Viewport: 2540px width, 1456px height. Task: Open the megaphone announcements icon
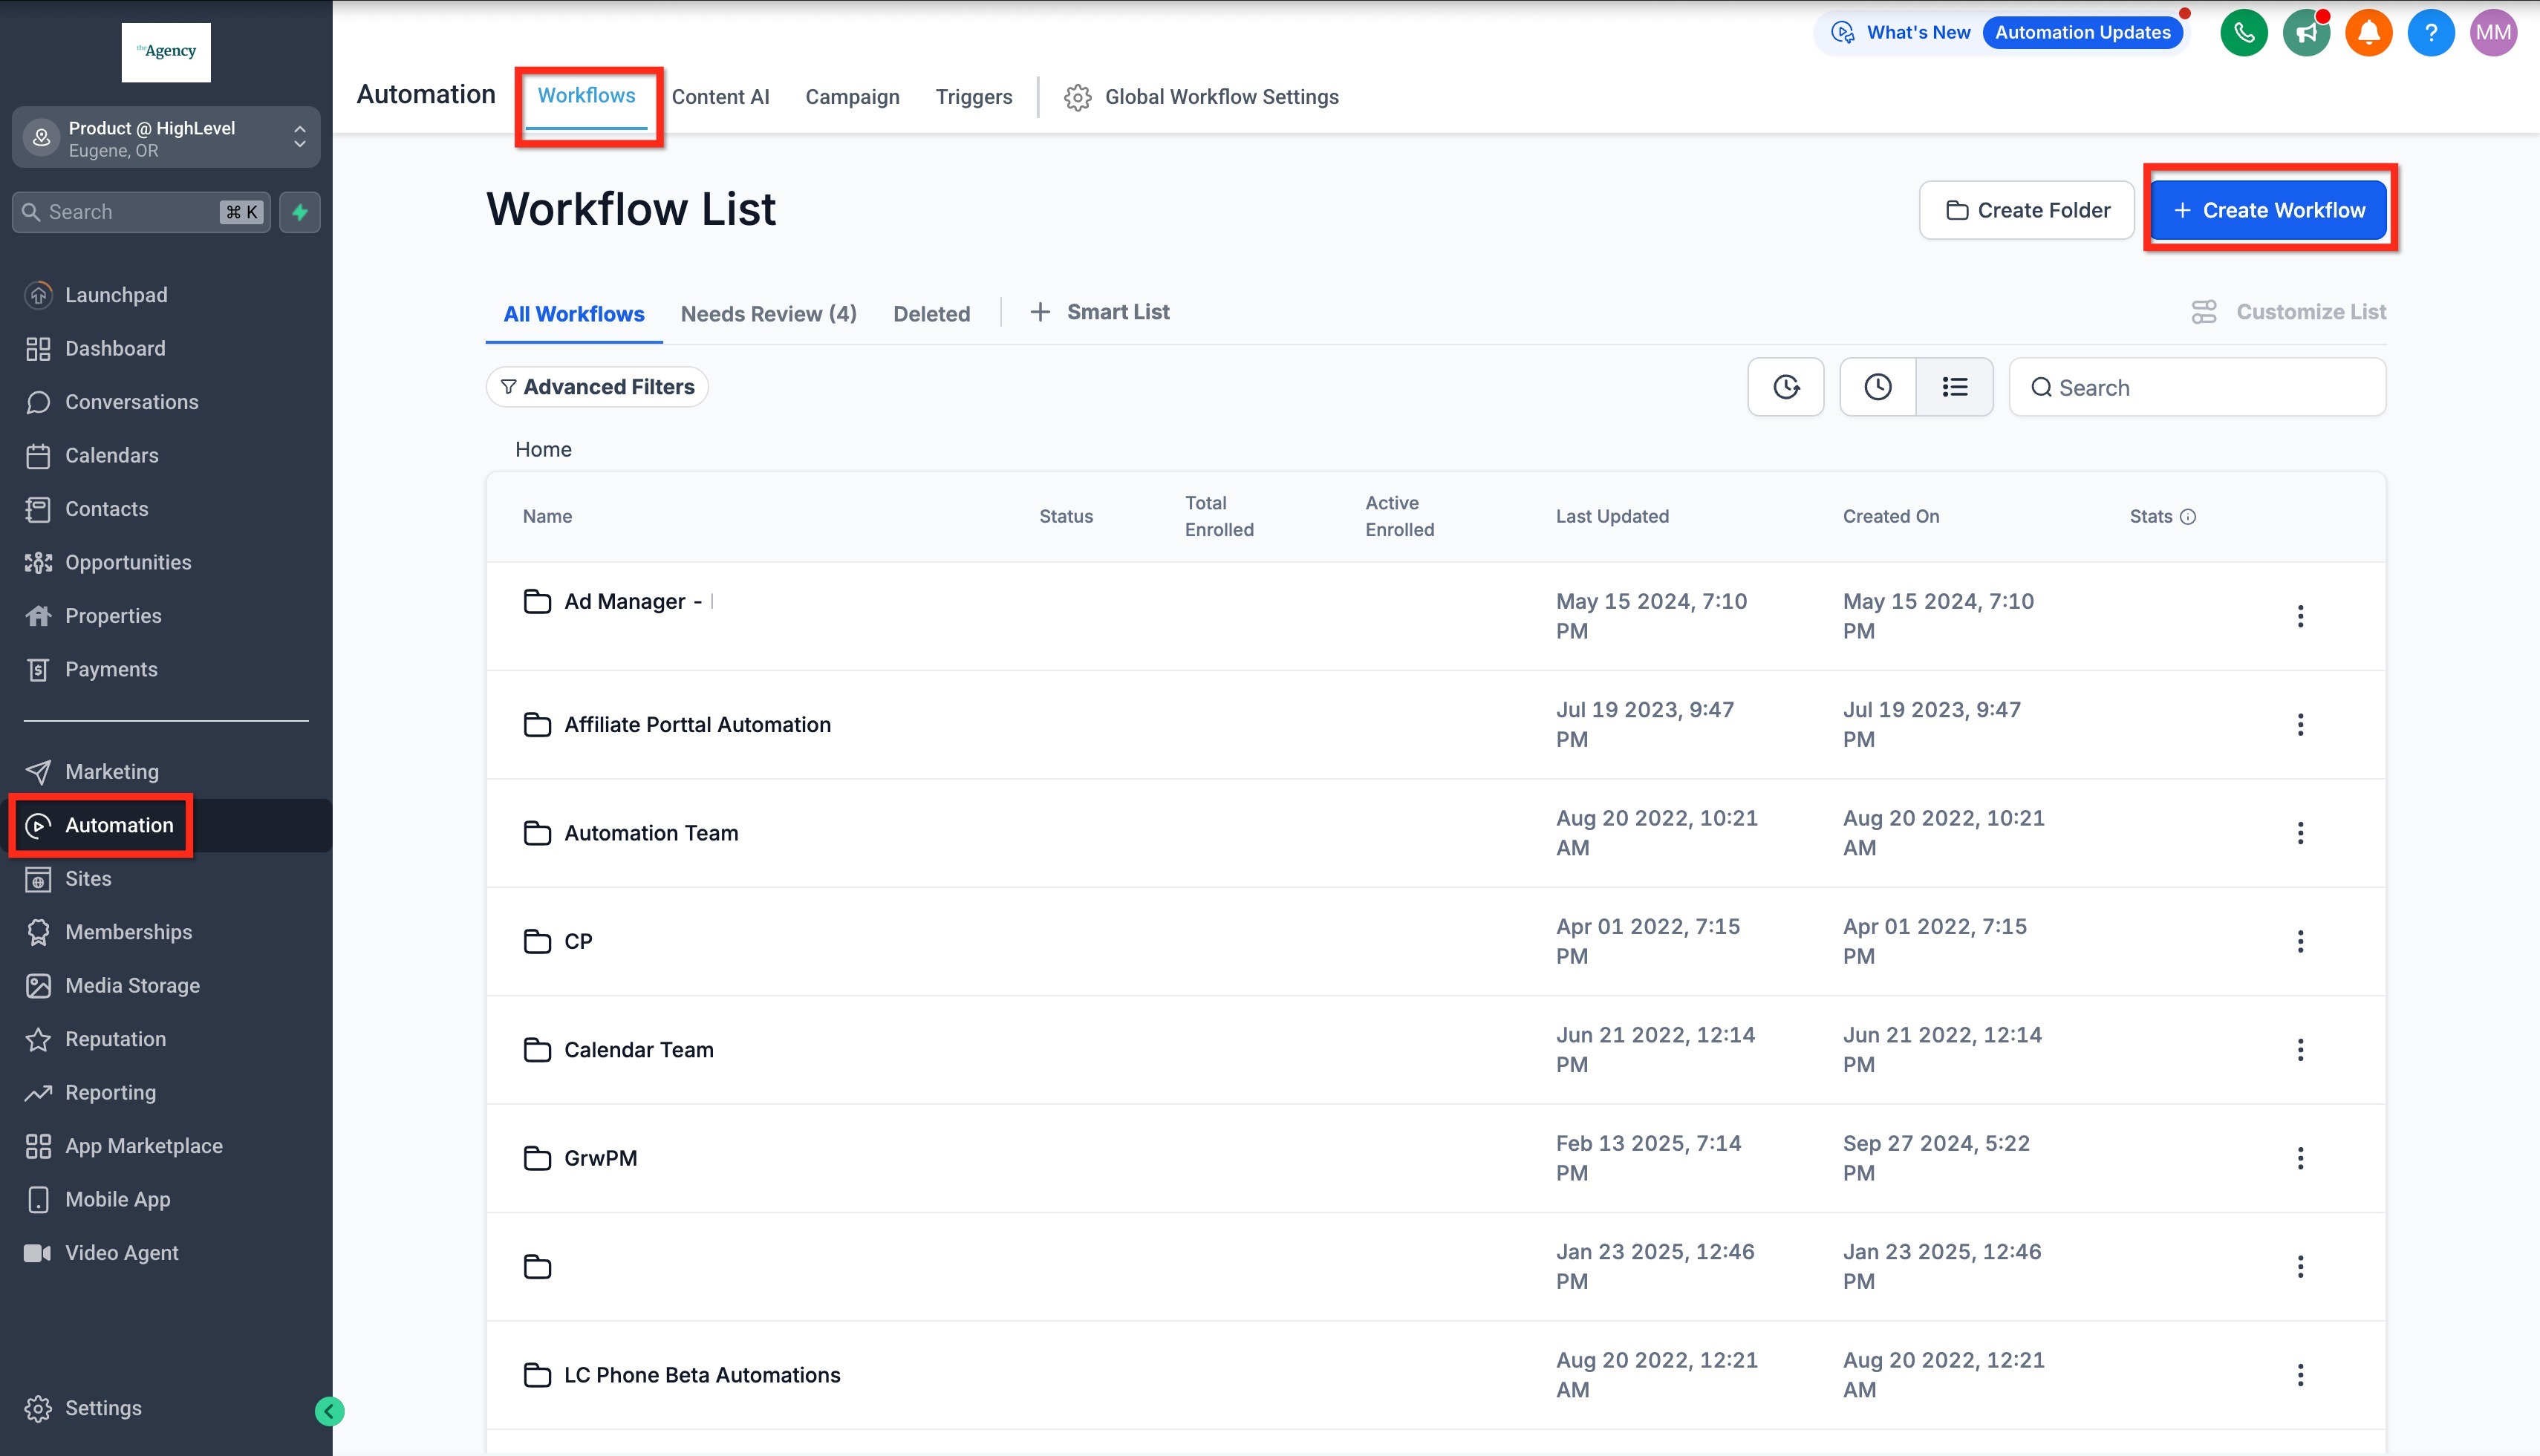click(x=2306, y=33)
